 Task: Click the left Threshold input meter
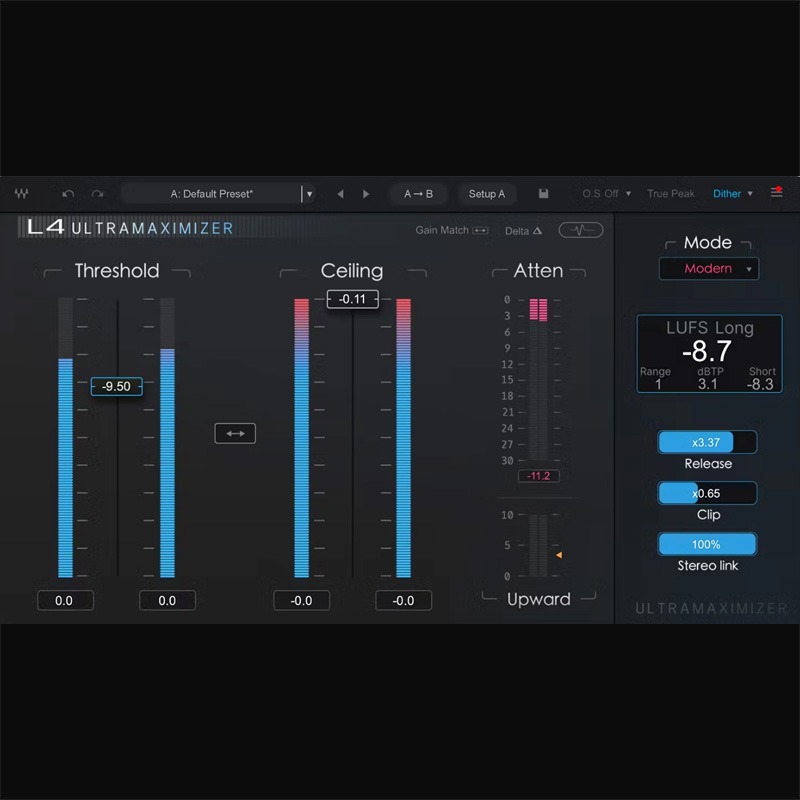point(65,438)
